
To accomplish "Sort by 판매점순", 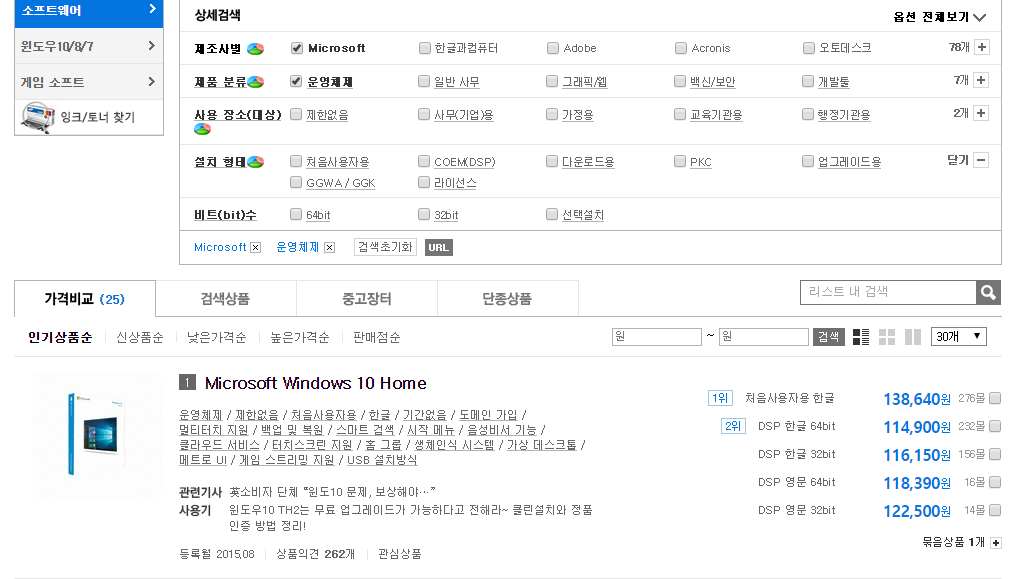I will click(376, 337).
